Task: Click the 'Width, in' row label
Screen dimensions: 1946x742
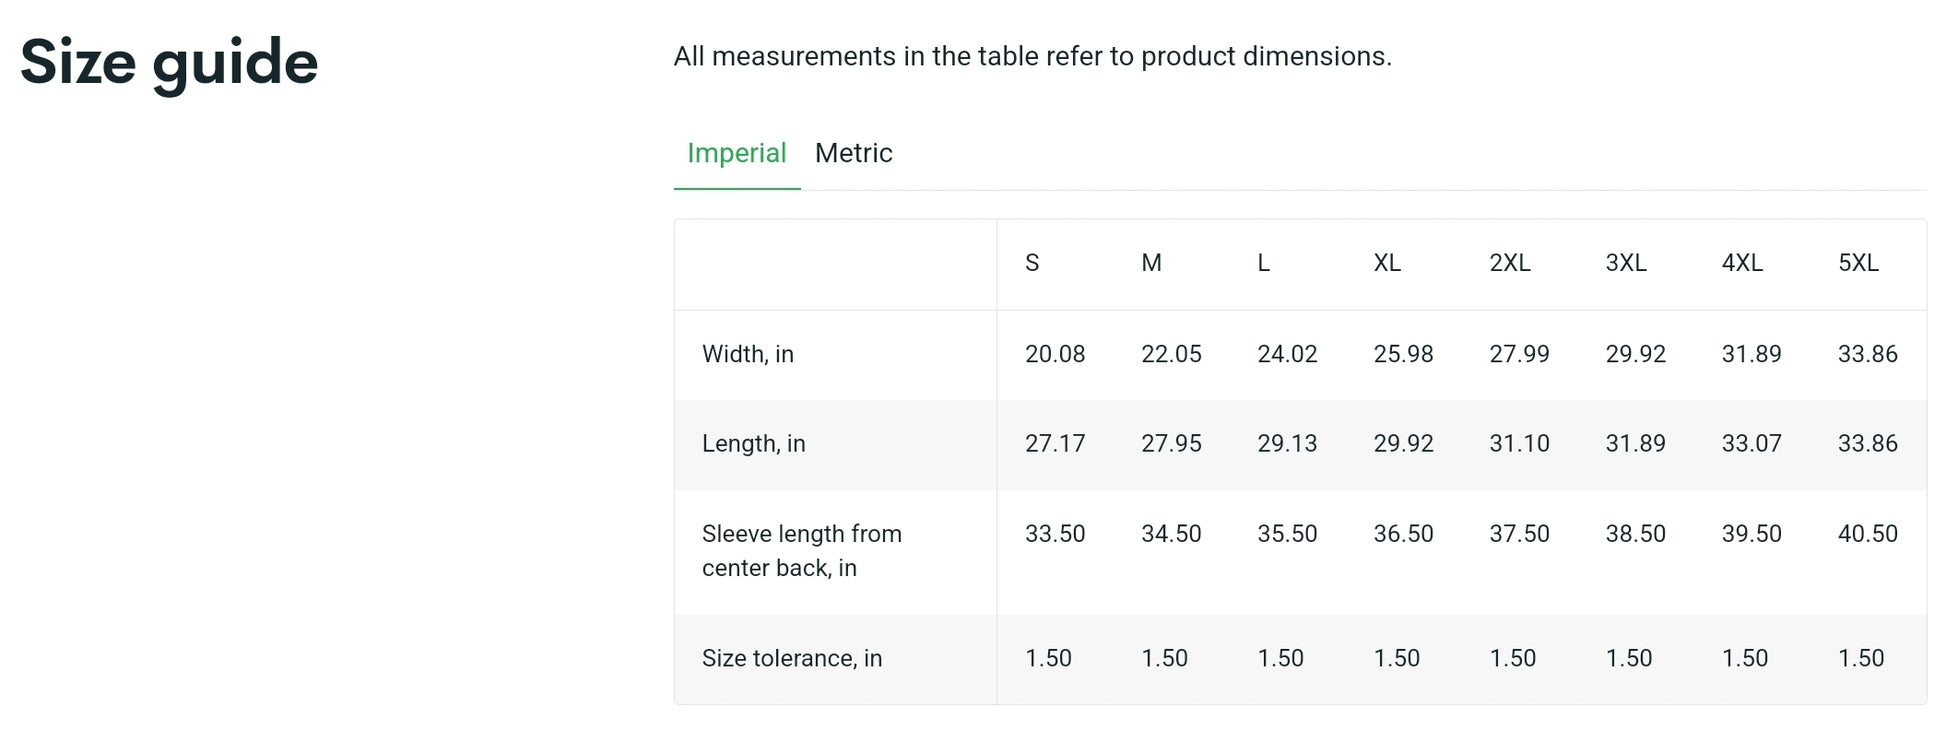Action: 748,354
